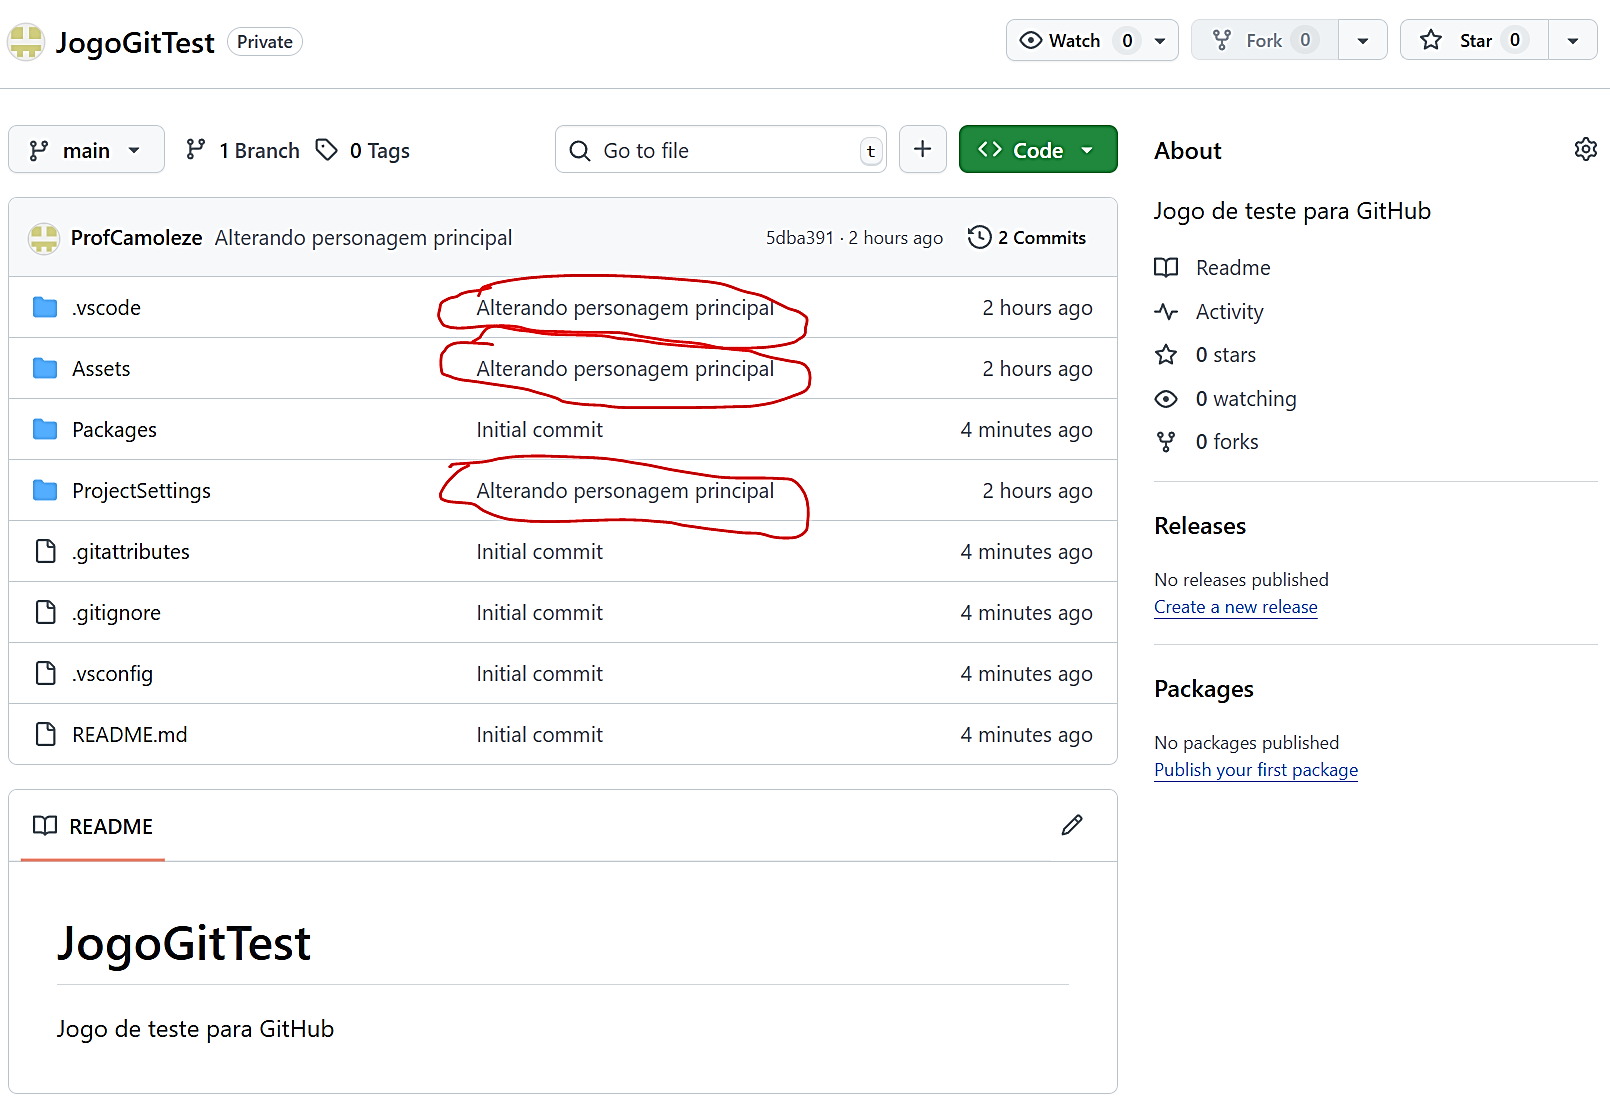Open the 2 Commits history
The height and width of the screenshot is (1100, 1610).
[1027, 238]
